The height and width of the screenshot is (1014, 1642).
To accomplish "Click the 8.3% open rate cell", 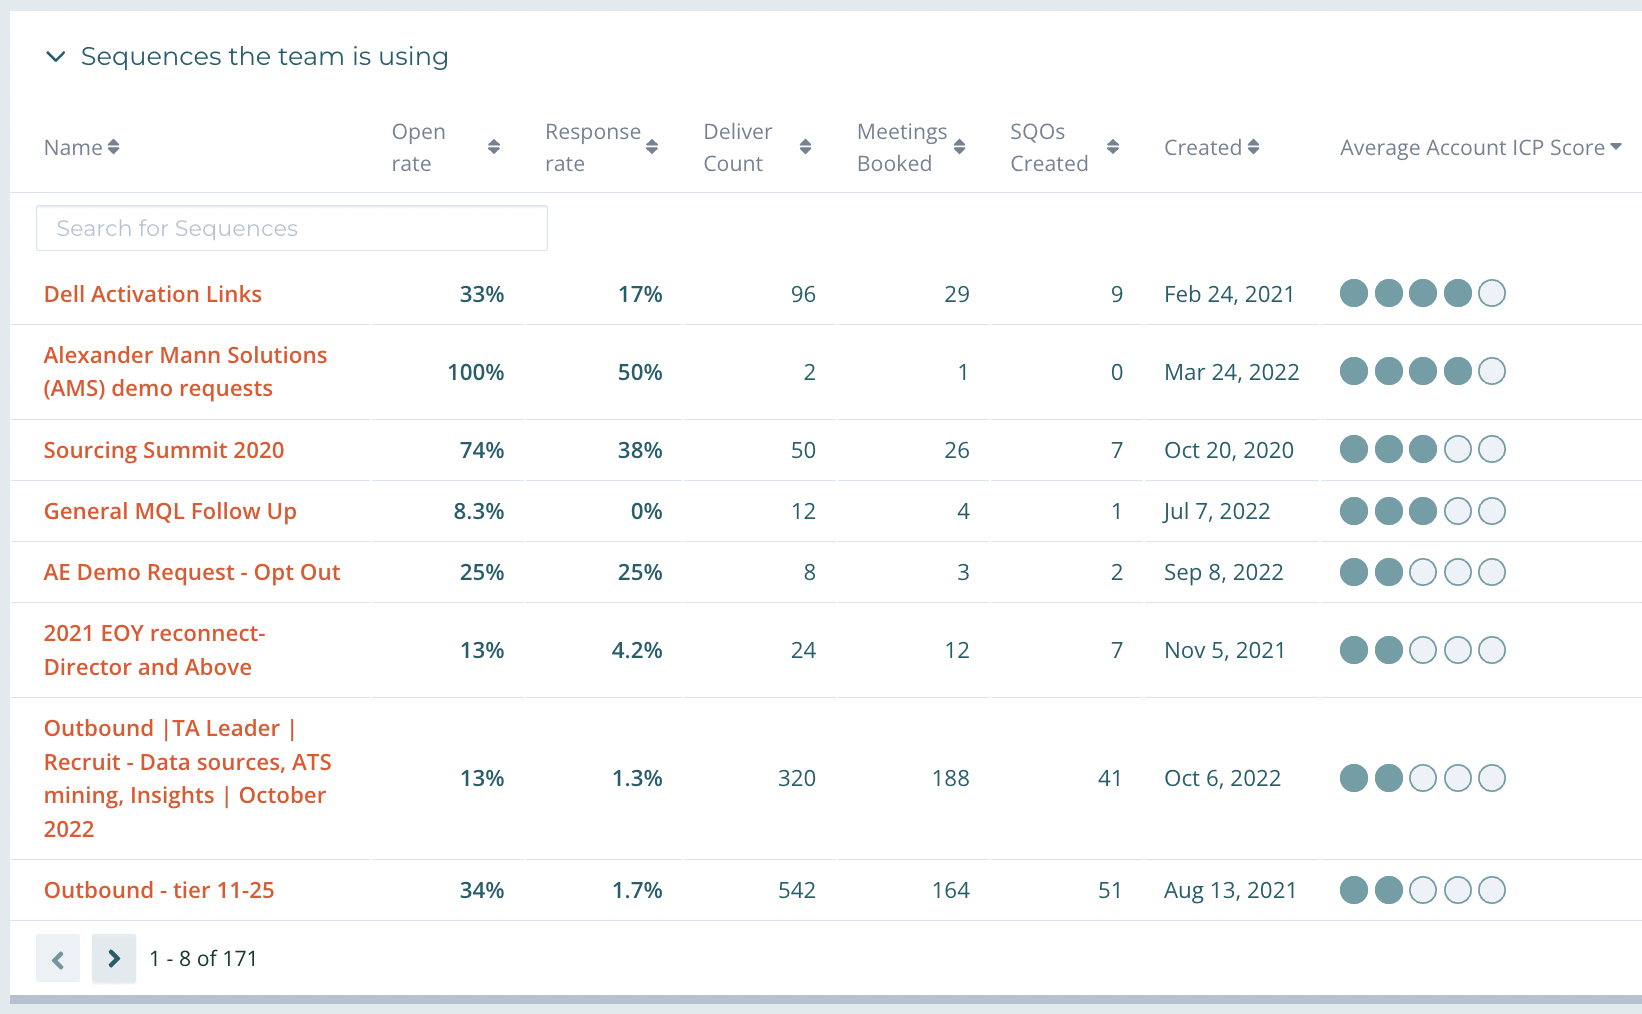I will tap(479, 511).
